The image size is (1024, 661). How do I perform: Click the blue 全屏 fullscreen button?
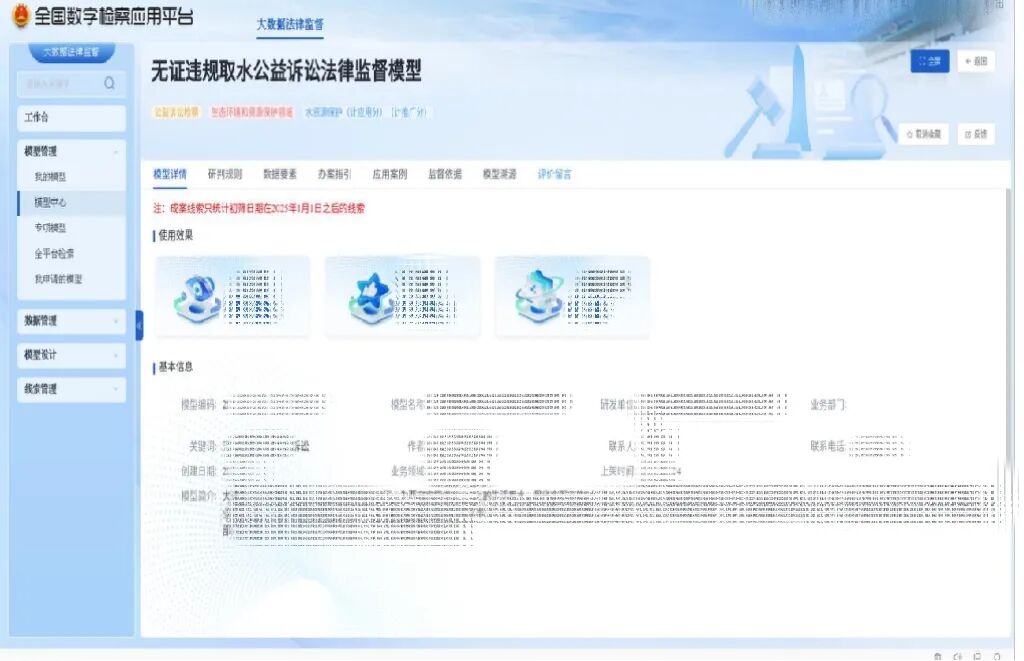click(x=929, y=62)
